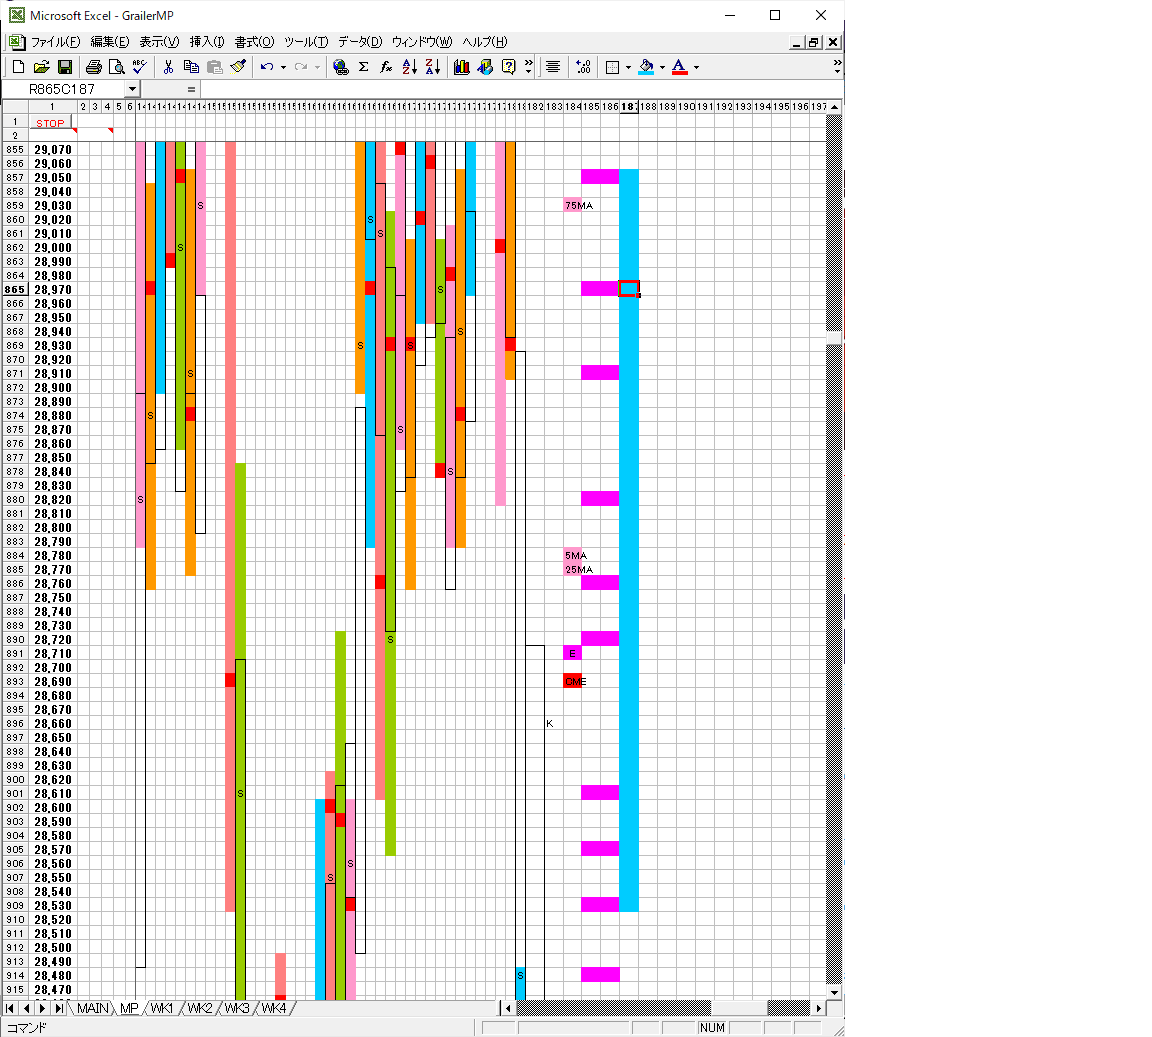Expand the Name Box dropdown arrow
Screen dimensions: 1152x1037
132,89
